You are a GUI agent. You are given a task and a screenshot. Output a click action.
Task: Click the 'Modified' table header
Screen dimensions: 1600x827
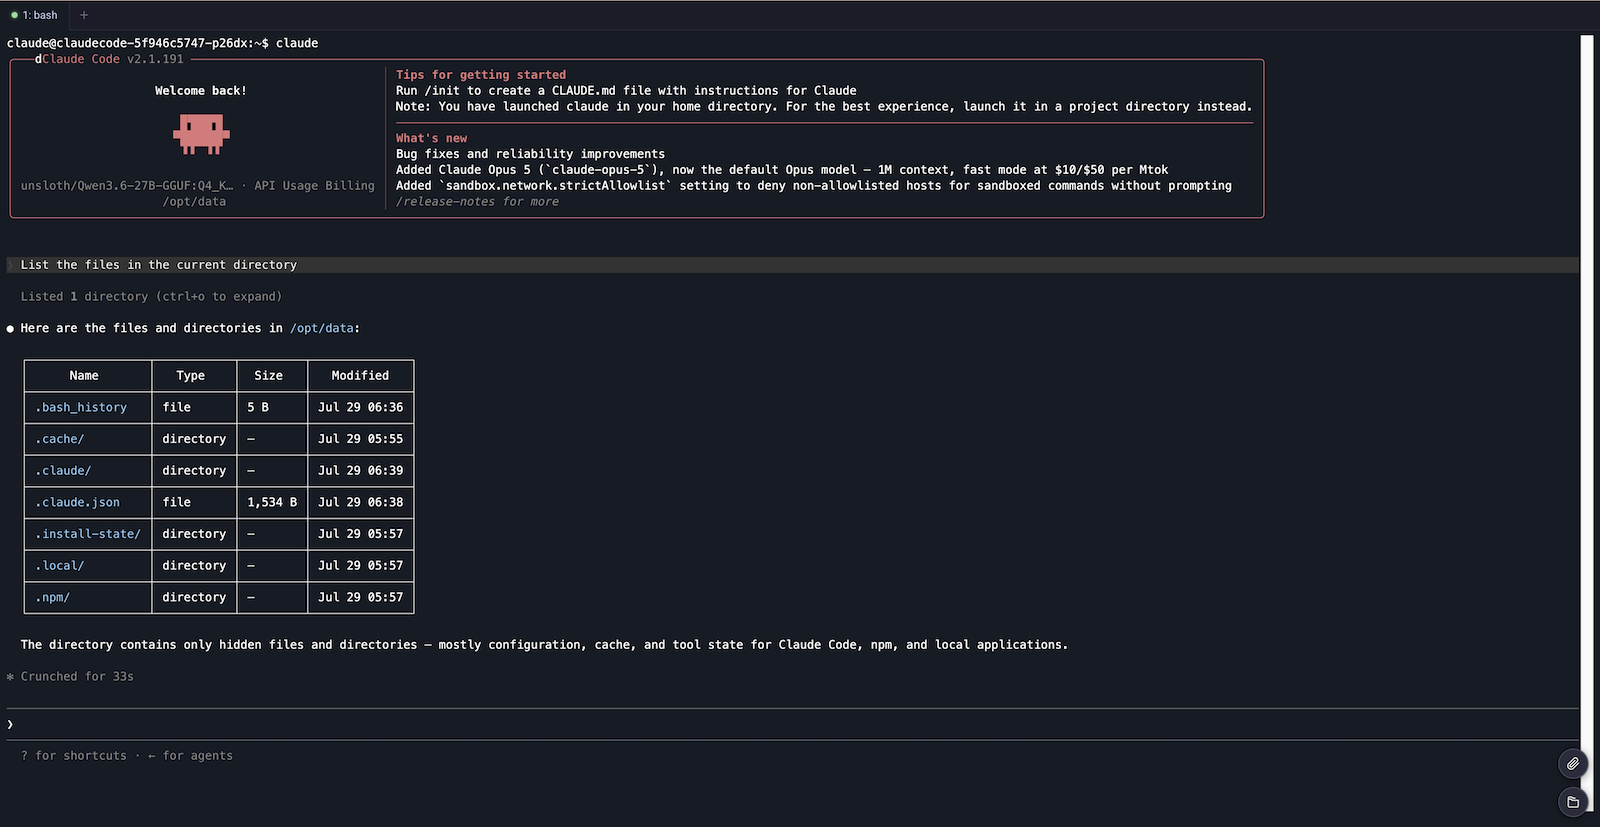(360, 375)
